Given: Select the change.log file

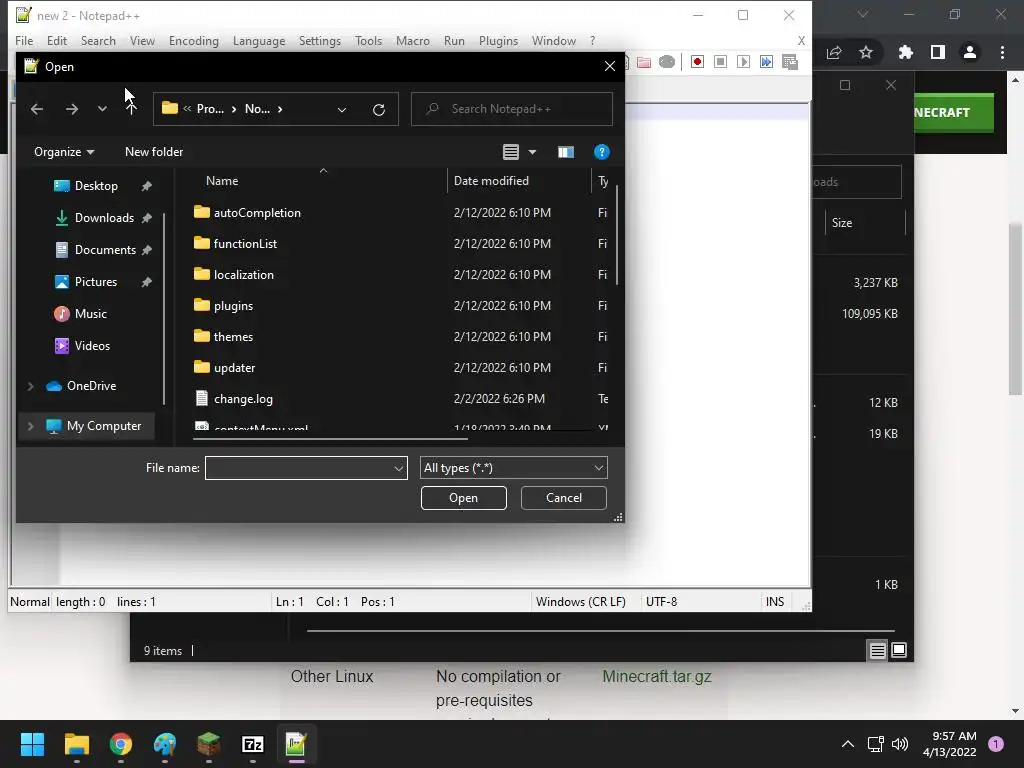Looking at the screenshot, I should [x=243, y=399].
